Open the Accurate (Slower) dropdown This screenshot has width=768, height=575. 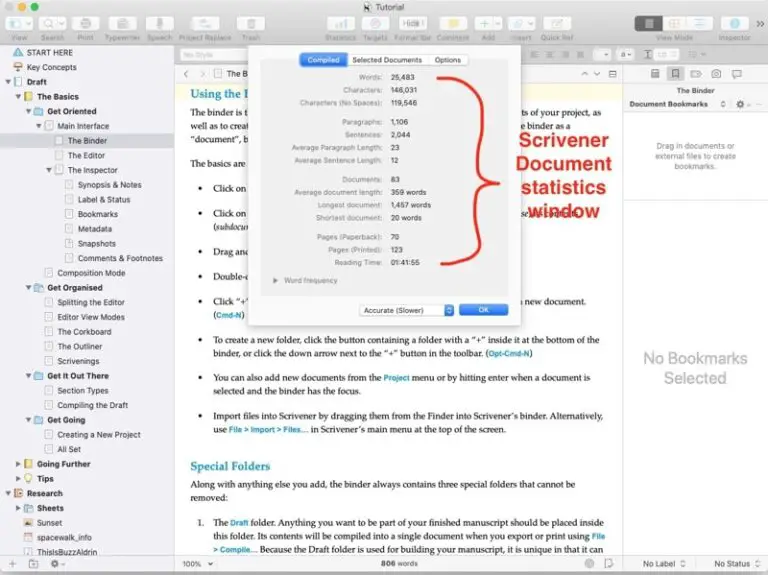[407, 310]
